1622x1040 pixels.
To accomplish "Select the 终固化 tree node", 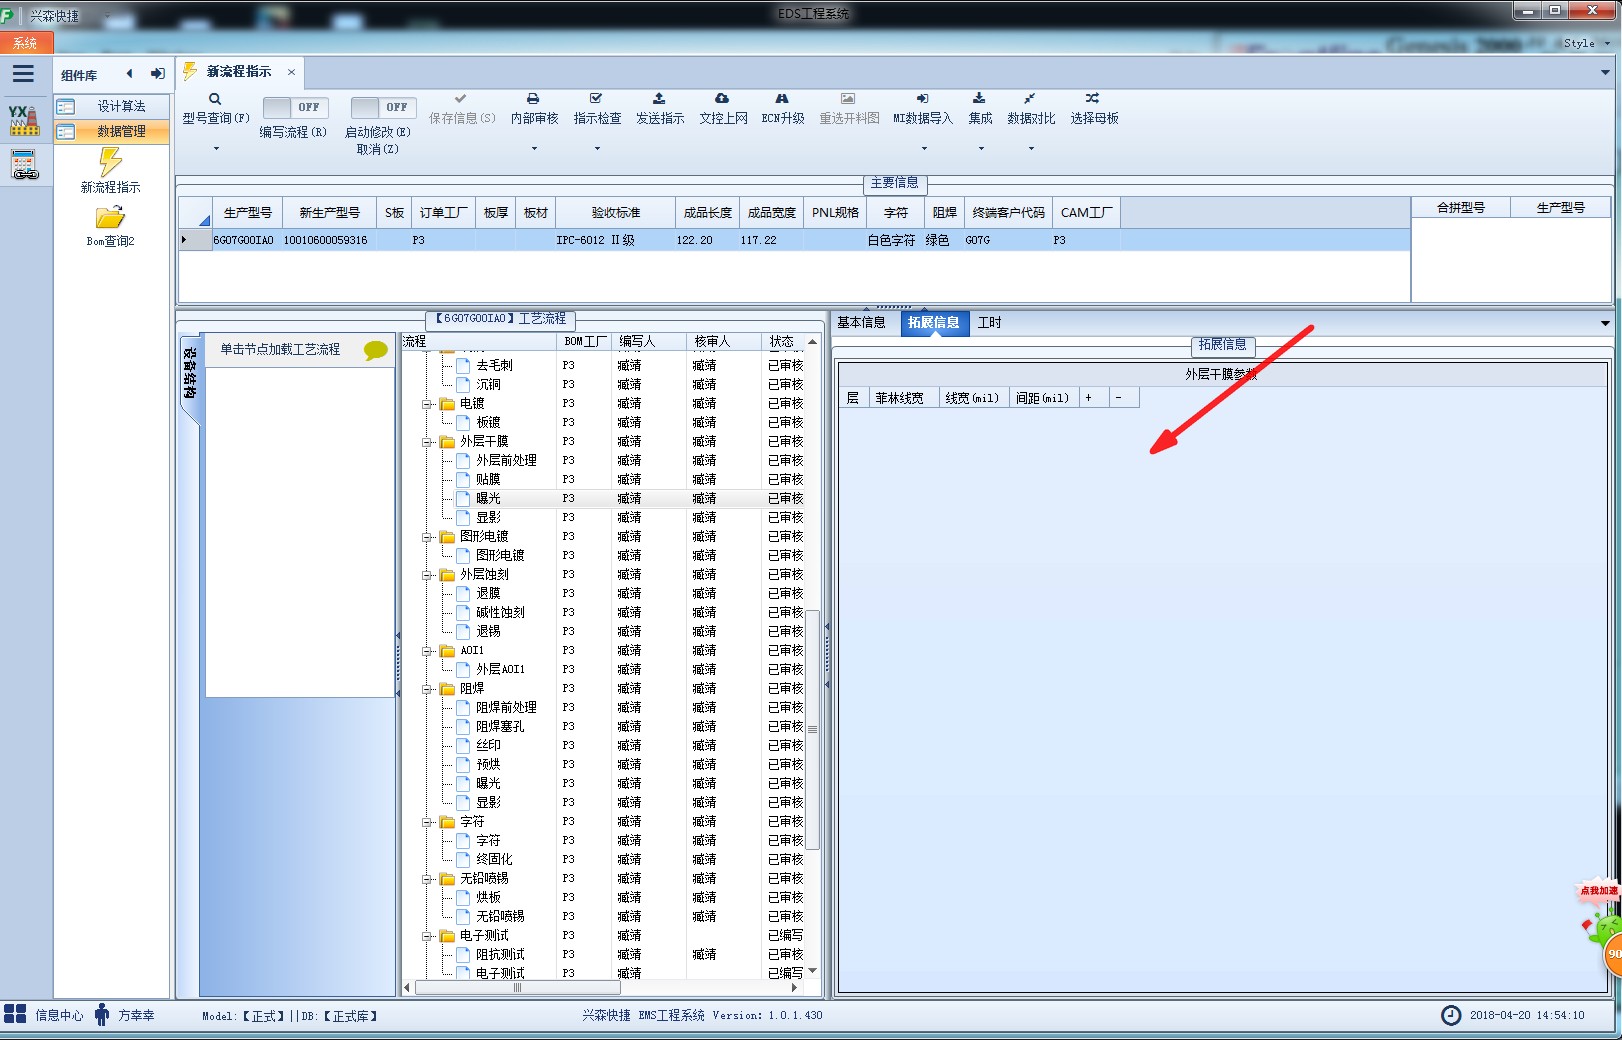I will point(494,859).
